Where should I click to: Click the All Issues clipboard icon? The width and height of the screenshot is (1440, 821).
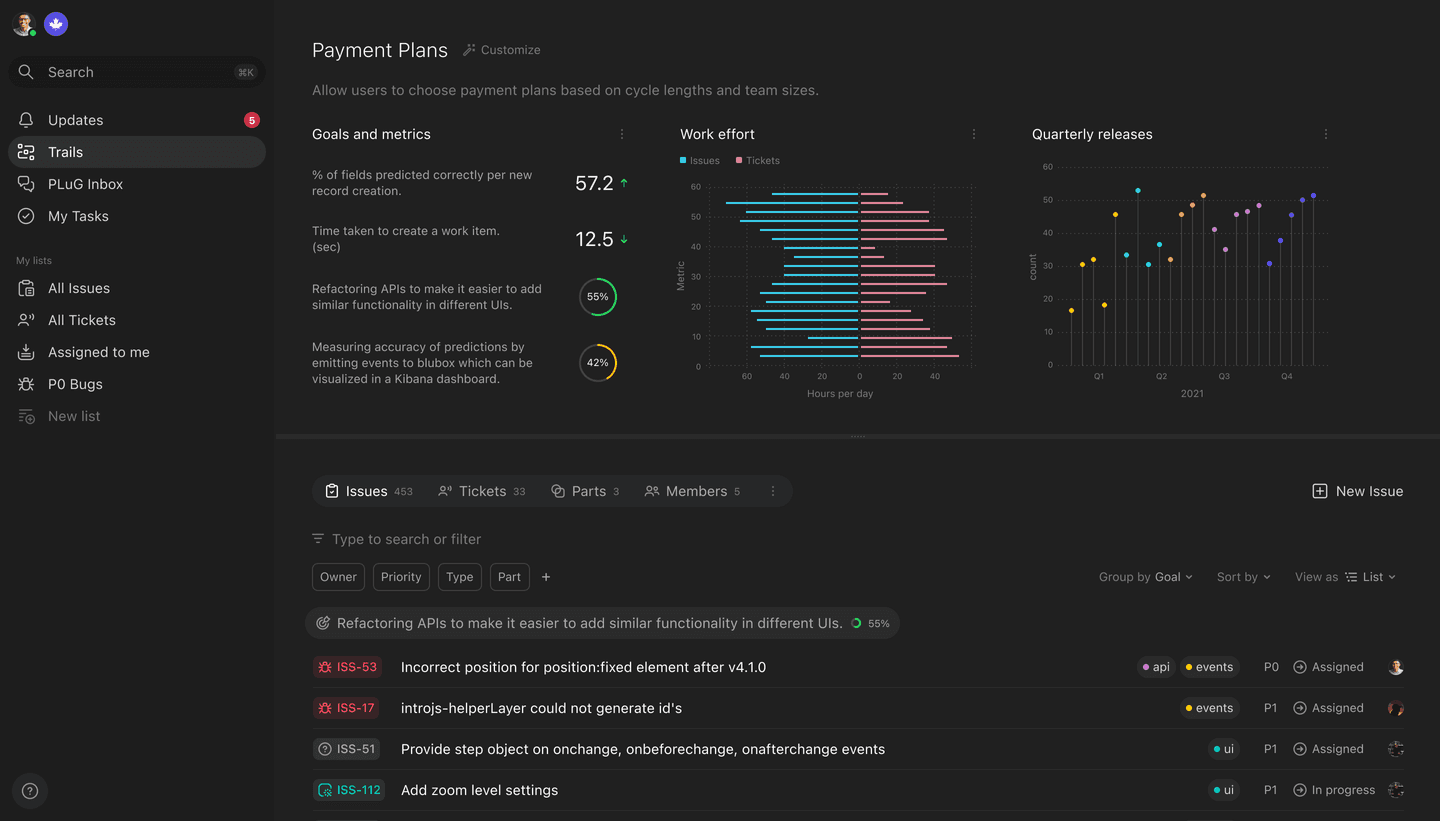27,288
